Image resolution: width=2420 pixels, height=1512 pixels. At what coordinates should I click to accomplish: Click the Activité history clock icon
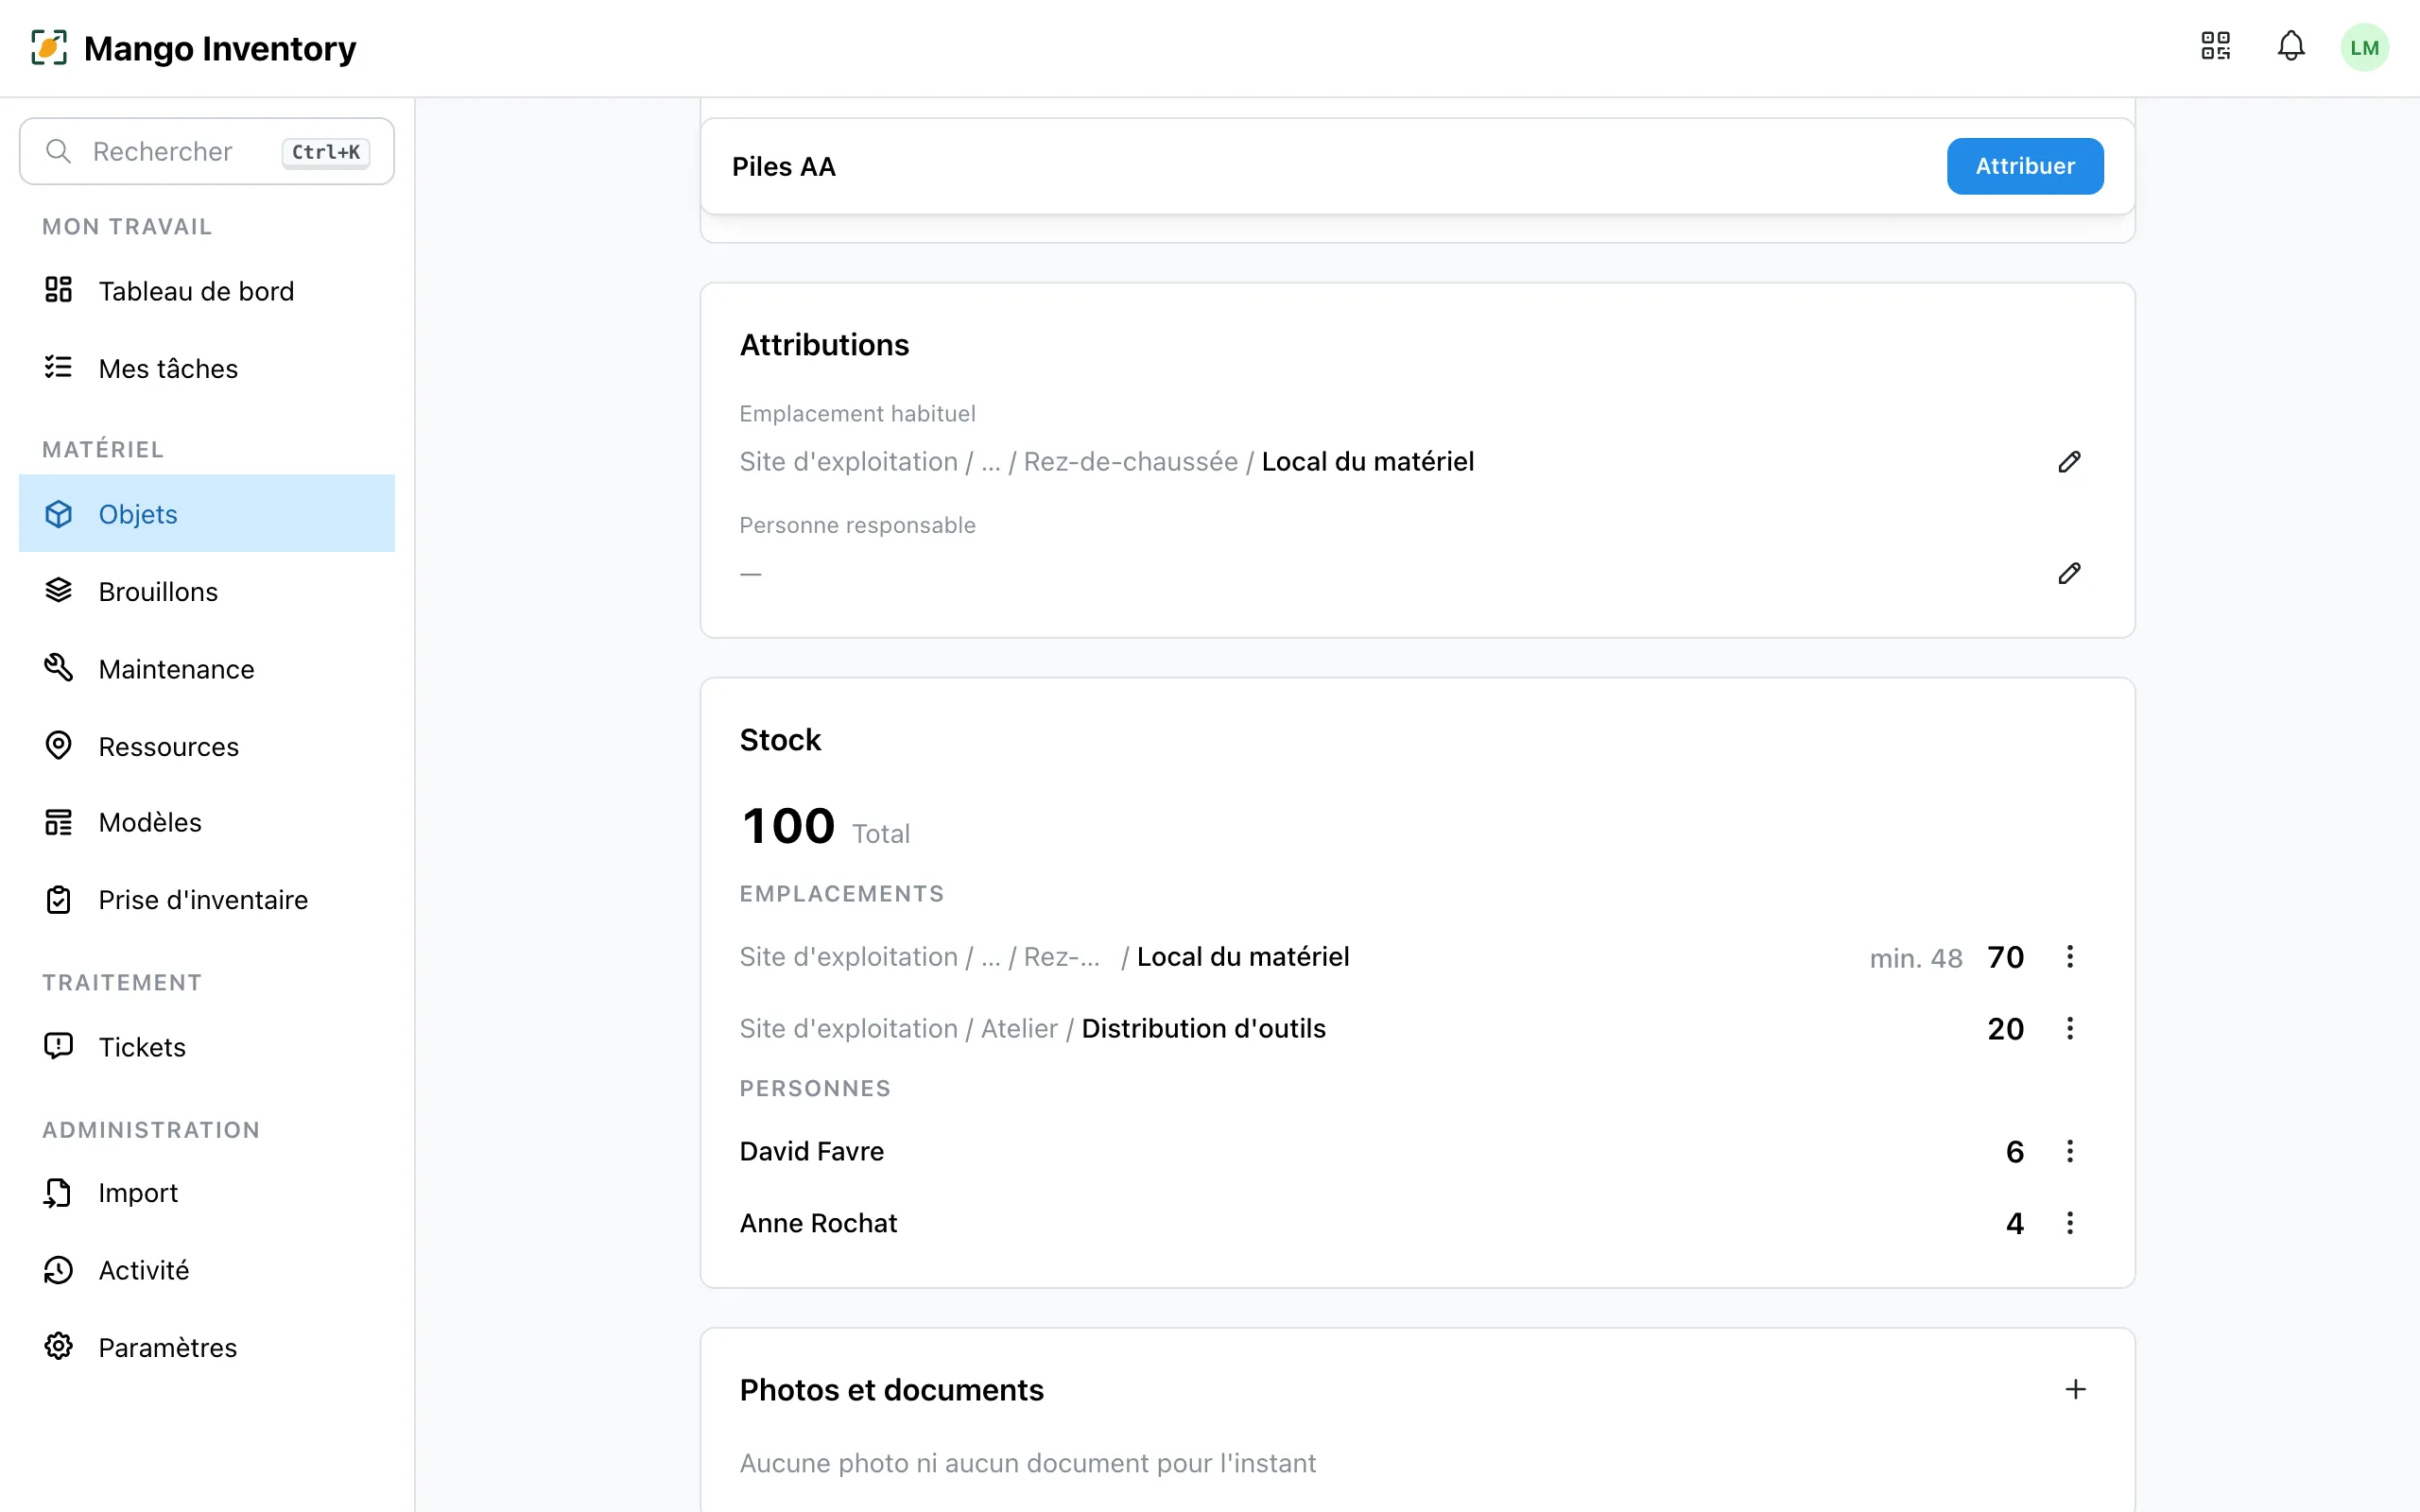pyautogui.click(x=59, y=1270)
